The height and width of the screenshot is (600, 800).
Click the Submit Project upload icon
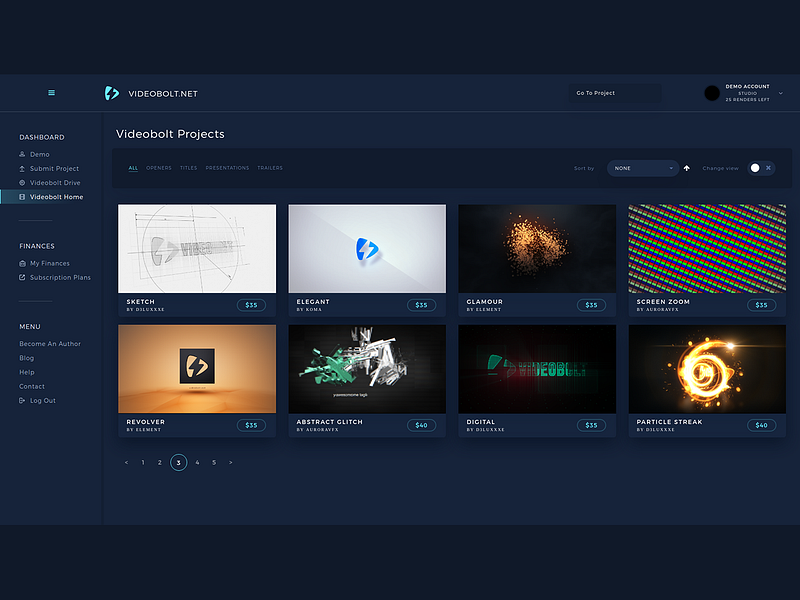coord(22,168)
